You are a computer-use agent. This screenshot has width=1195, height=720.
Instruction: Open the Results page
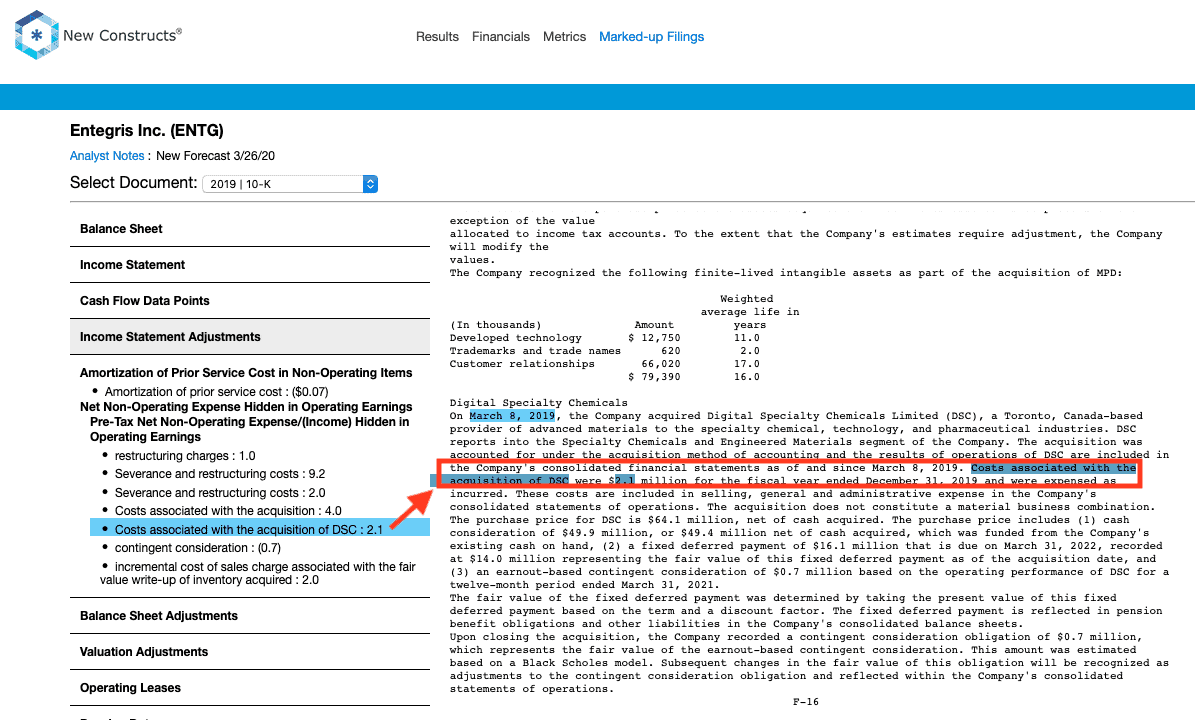coord(437,37)
